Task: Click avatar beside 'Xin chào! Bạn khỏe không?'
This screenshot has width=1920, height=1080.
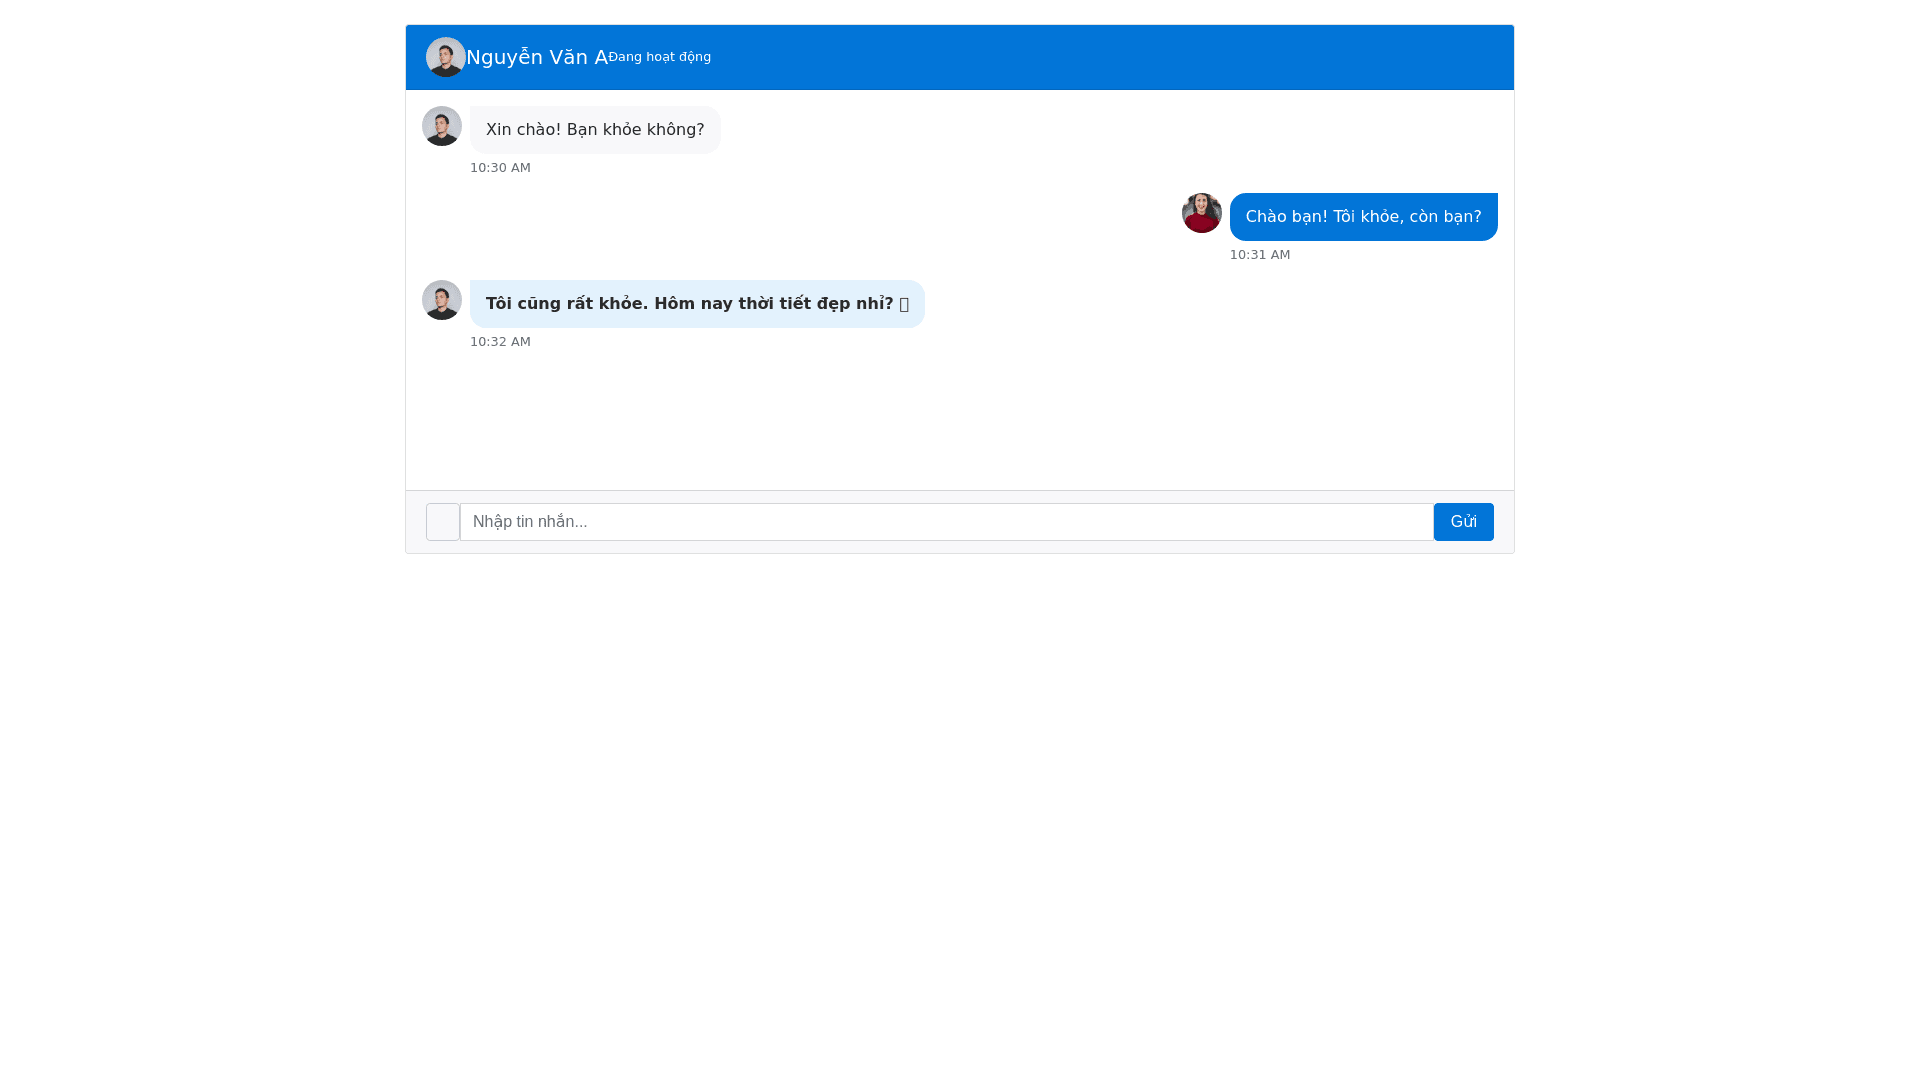Action: click(441, 126)
